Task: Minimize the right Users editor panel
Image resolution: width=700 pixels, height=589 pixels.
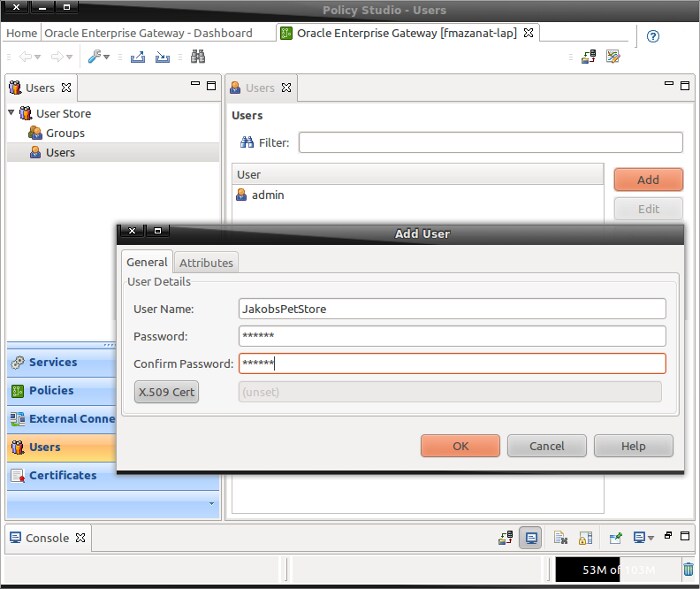Action: 669,84
